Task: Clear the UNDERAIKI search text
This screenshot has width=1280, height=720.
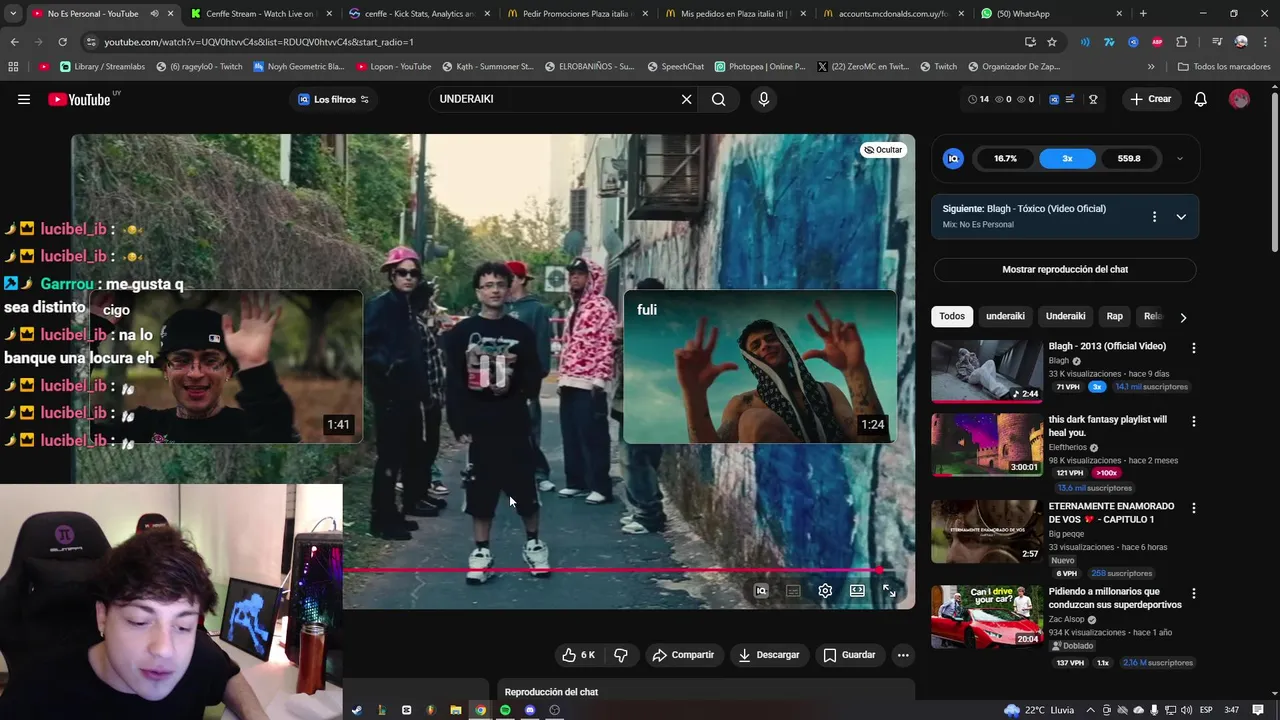Action: (686, 99)
